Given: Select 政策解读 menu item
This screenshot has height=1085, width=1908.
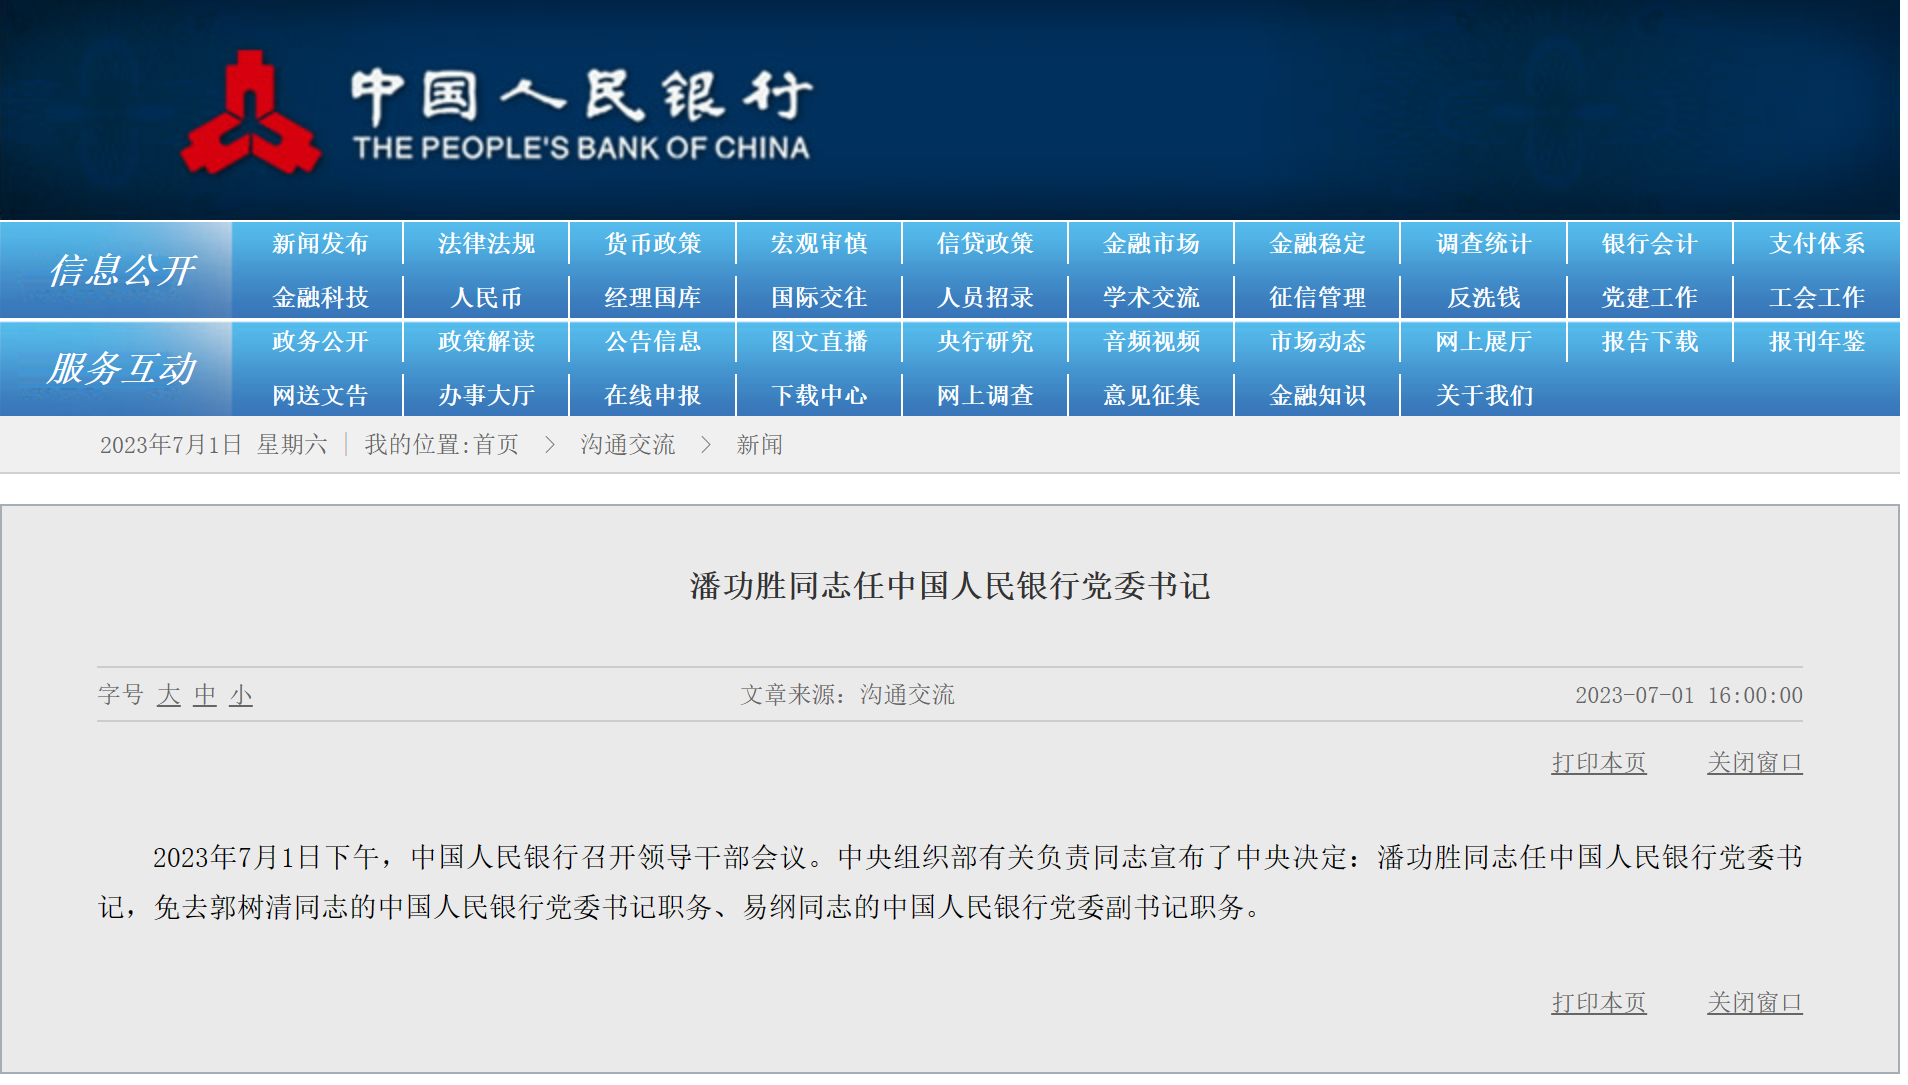Looking at the screenshot, I should pyautogui.click(x=486, y=342).
